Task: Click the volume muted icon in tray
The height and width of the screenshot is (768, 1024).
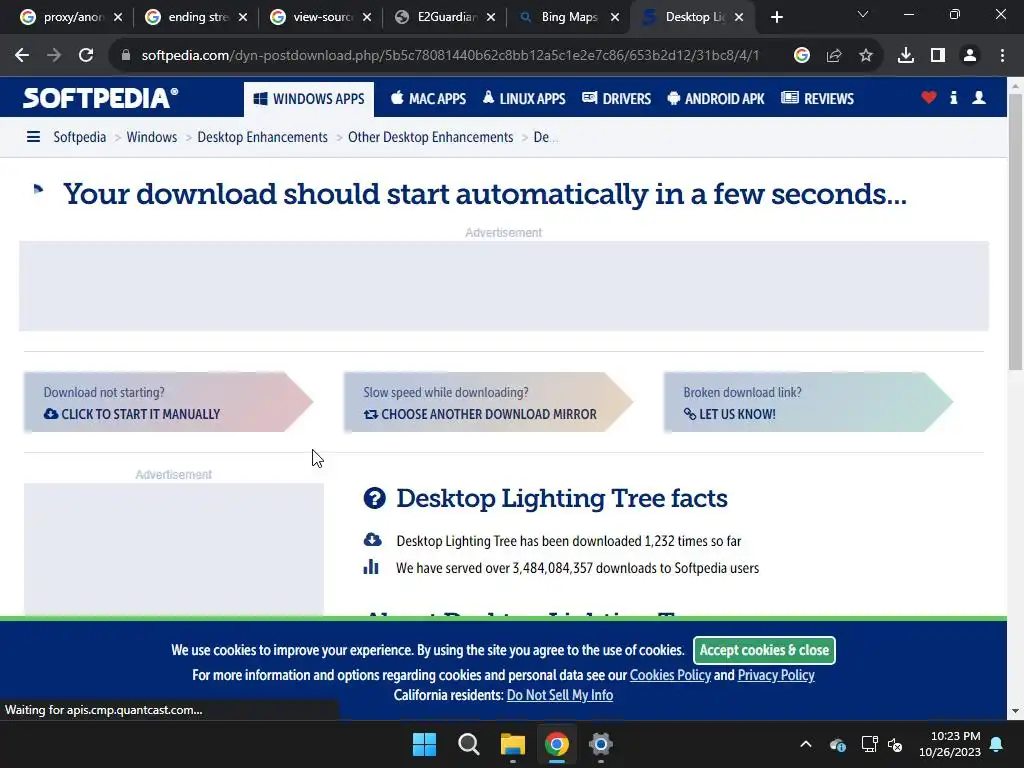Action: 895,744
